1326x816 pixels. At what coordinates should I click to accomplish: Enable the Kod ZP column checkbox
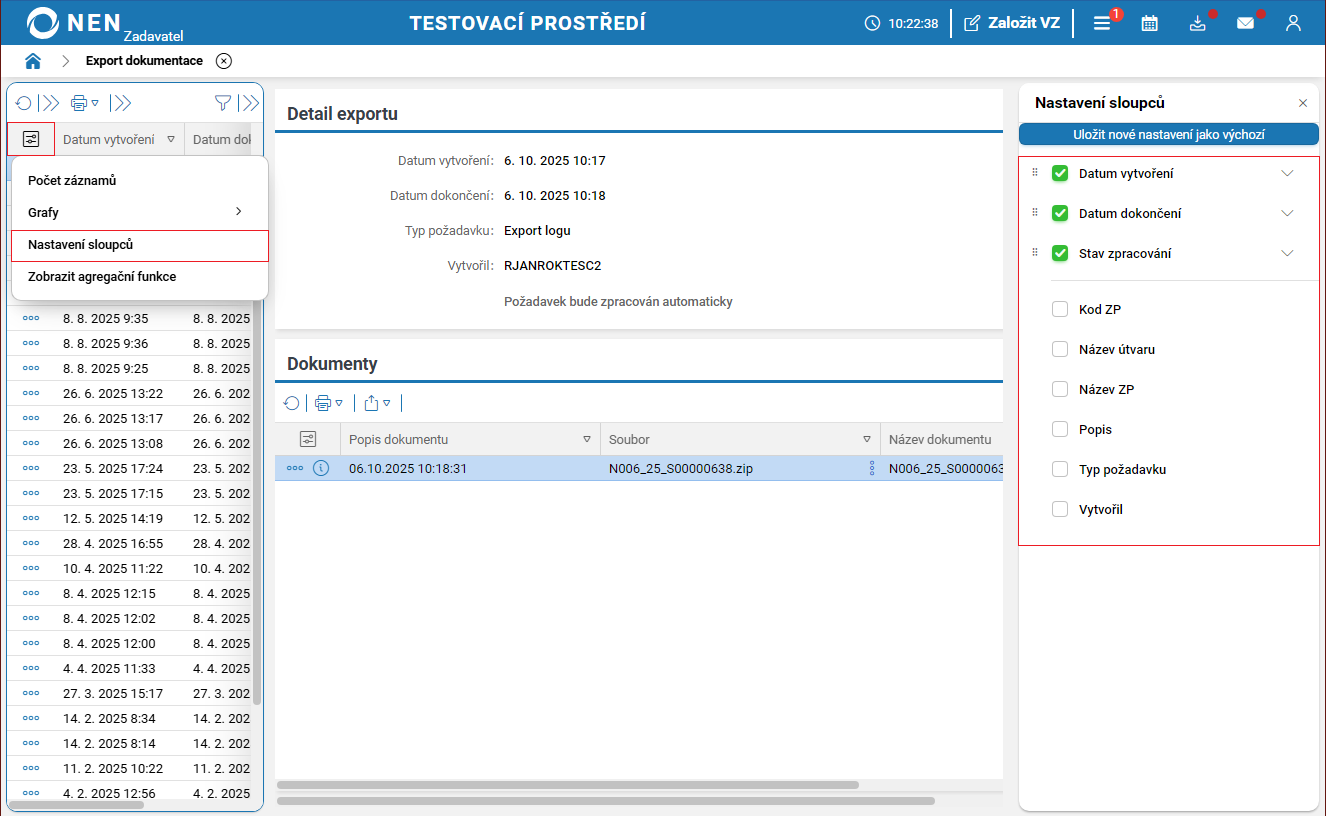coord(1060,310)
